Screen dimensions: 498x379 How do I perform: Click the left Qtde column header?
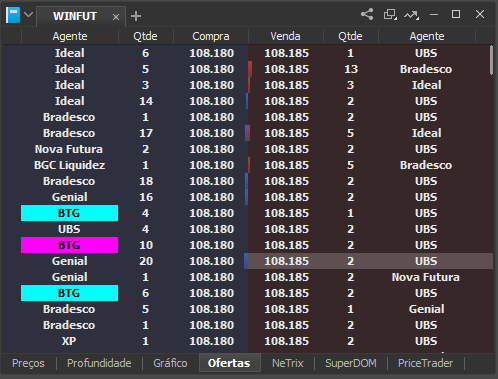pos(145,36)
